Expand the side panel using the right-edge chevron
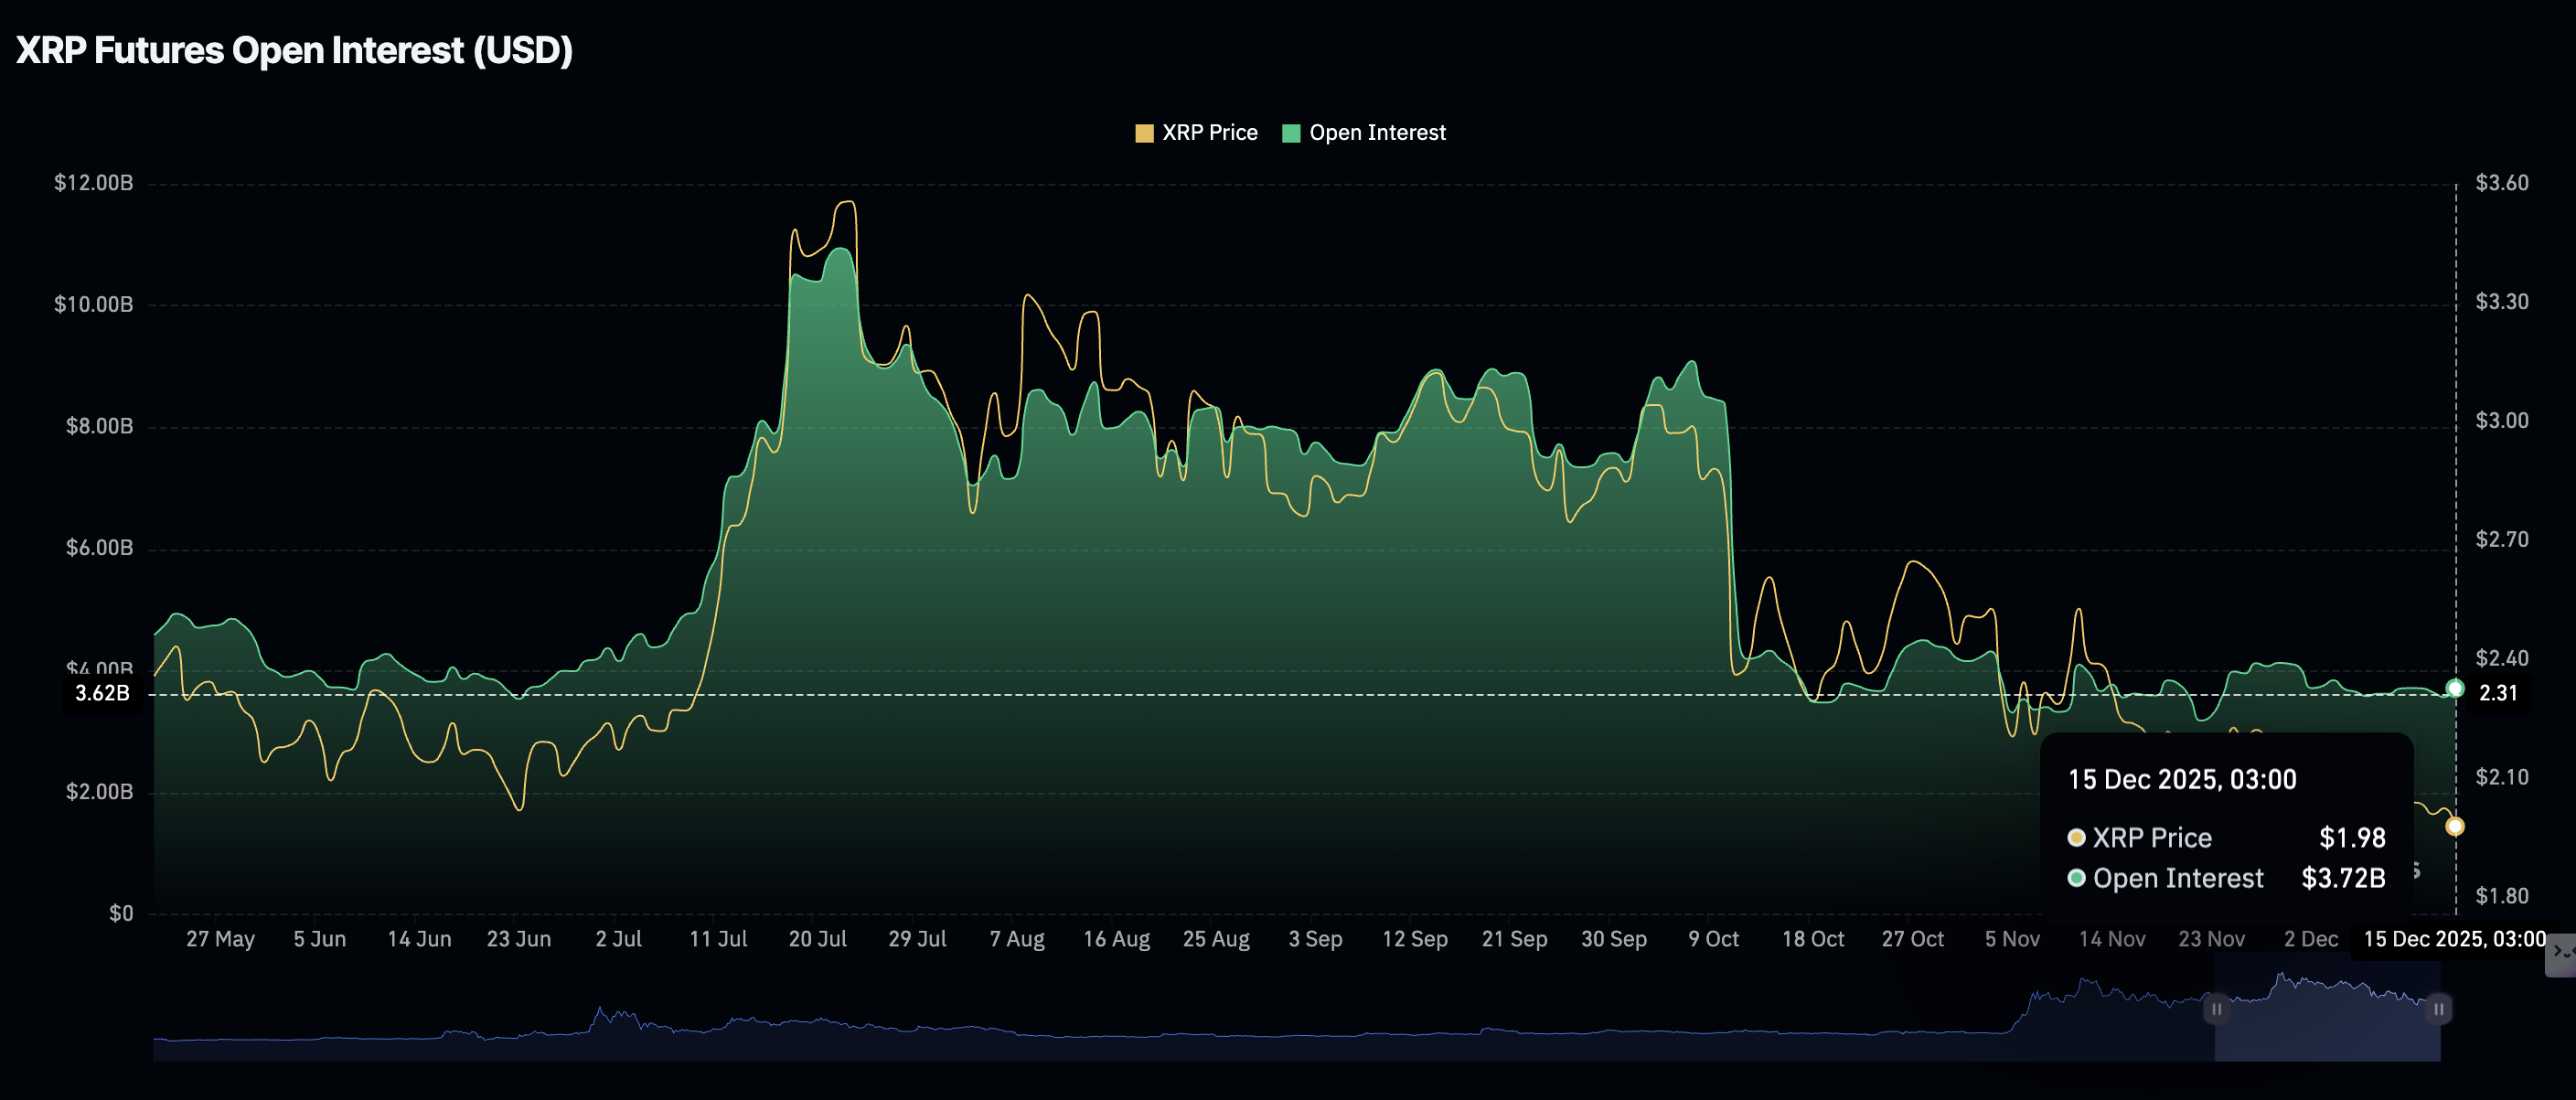Viewport: 2576px width, 1100px height. click(2568, 955)
